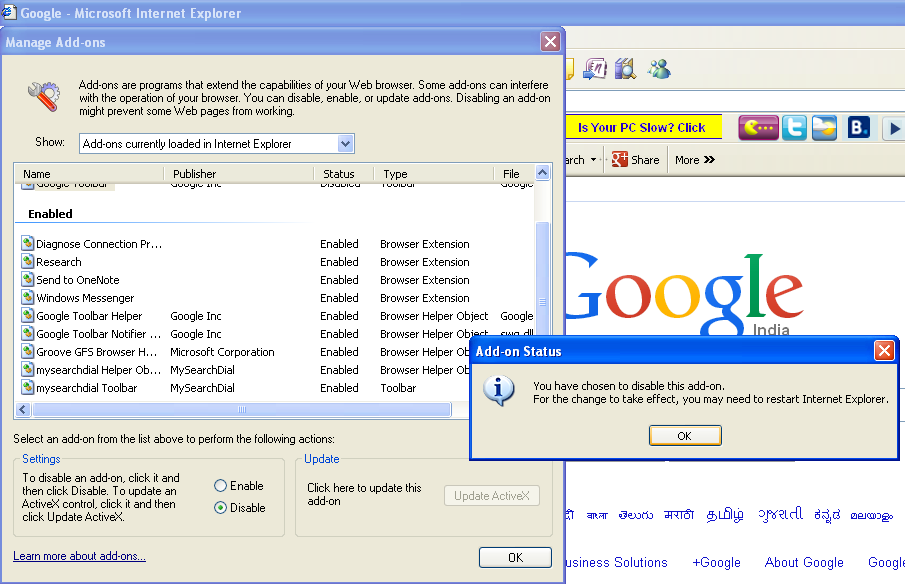Click the Send to OneNote toolbar icon
This screenshot has height=584, width=905.
(597, 69)
